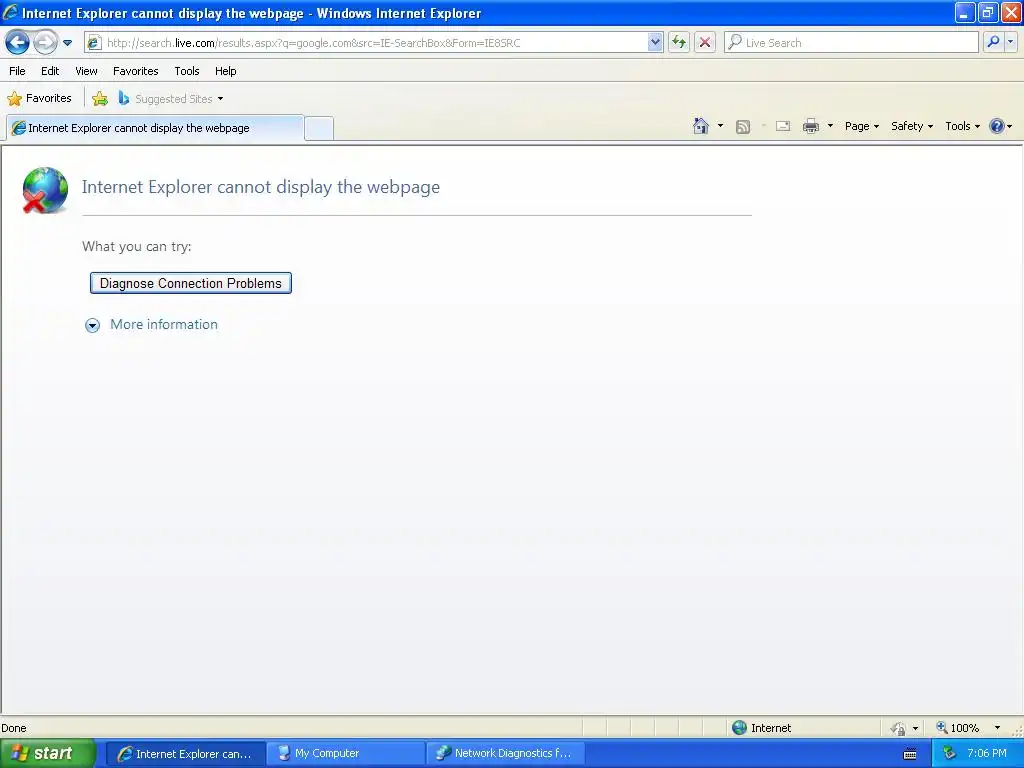1024x768 pixels.
Task: Click the Print icon
Action: pos(810,126)
